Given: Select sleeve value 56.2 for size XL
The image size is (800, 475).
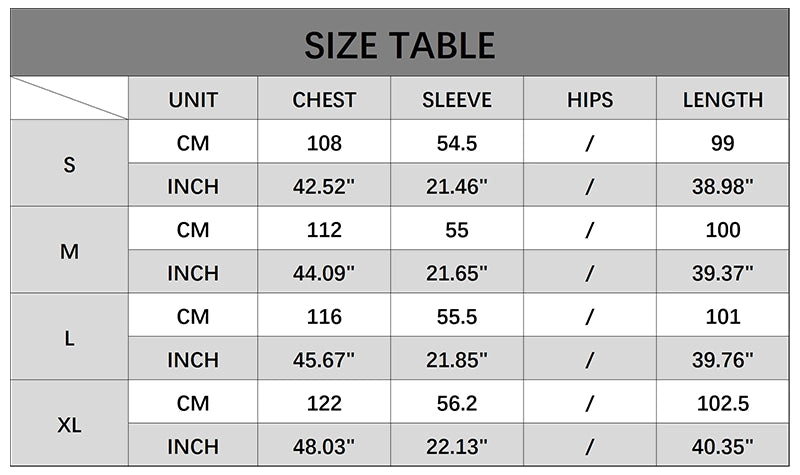Looking at the screenshot, I should point(457,403).
